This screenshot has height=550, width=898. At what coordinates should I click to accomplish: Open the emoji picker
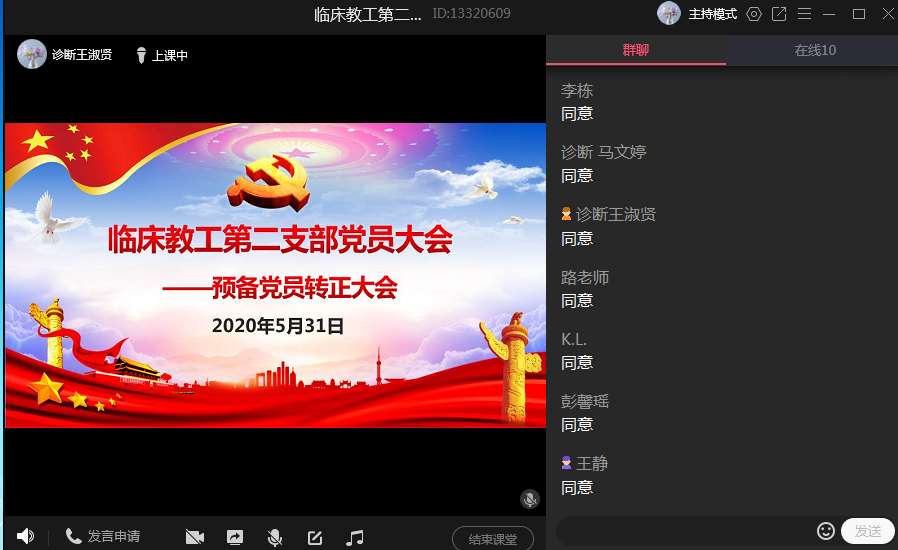click(826, 531)
